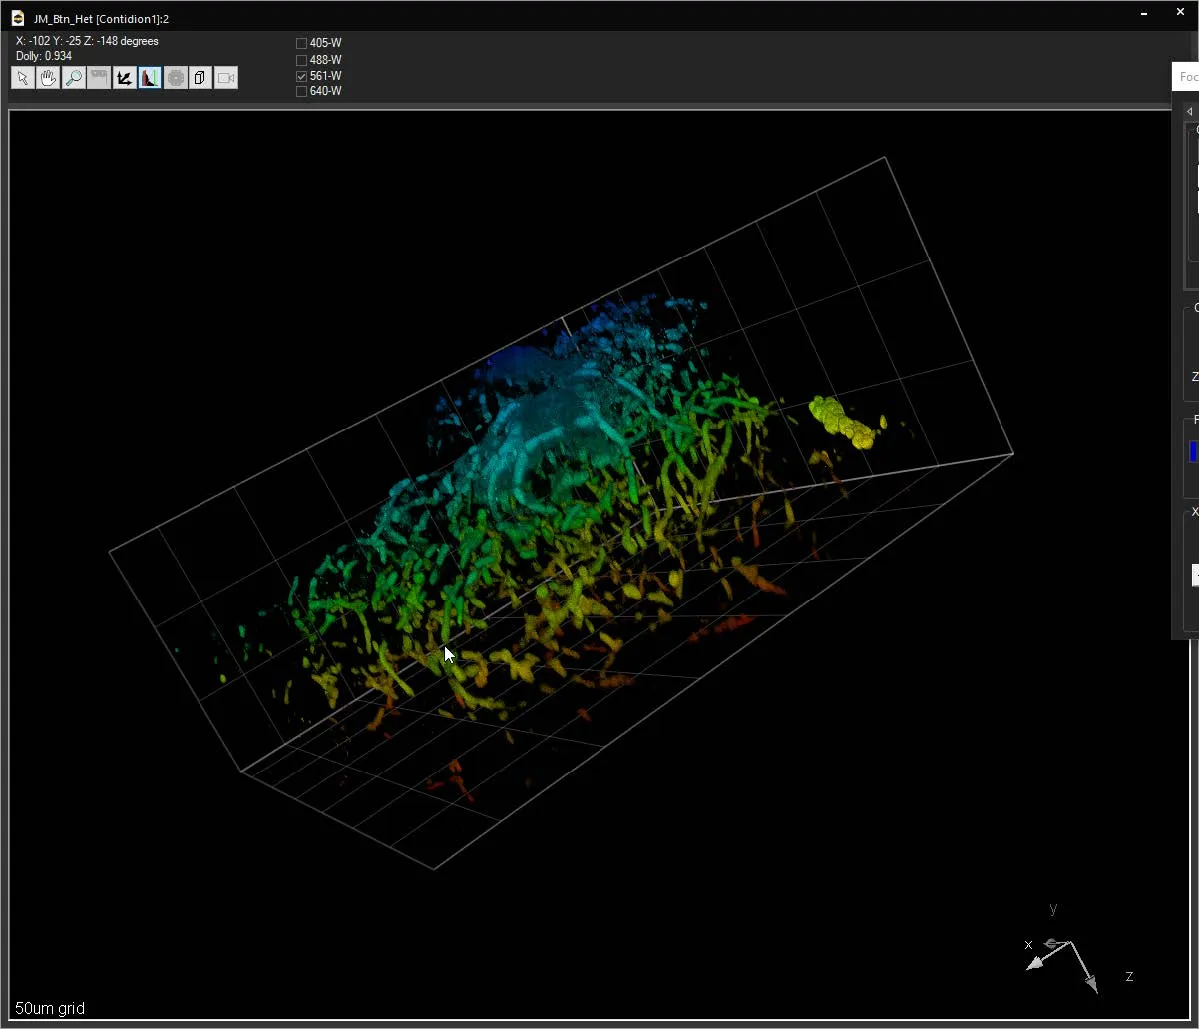1199x1029 pixels.
Task: Enable the 640-W channel checkbox
Action: coord(301,92)
